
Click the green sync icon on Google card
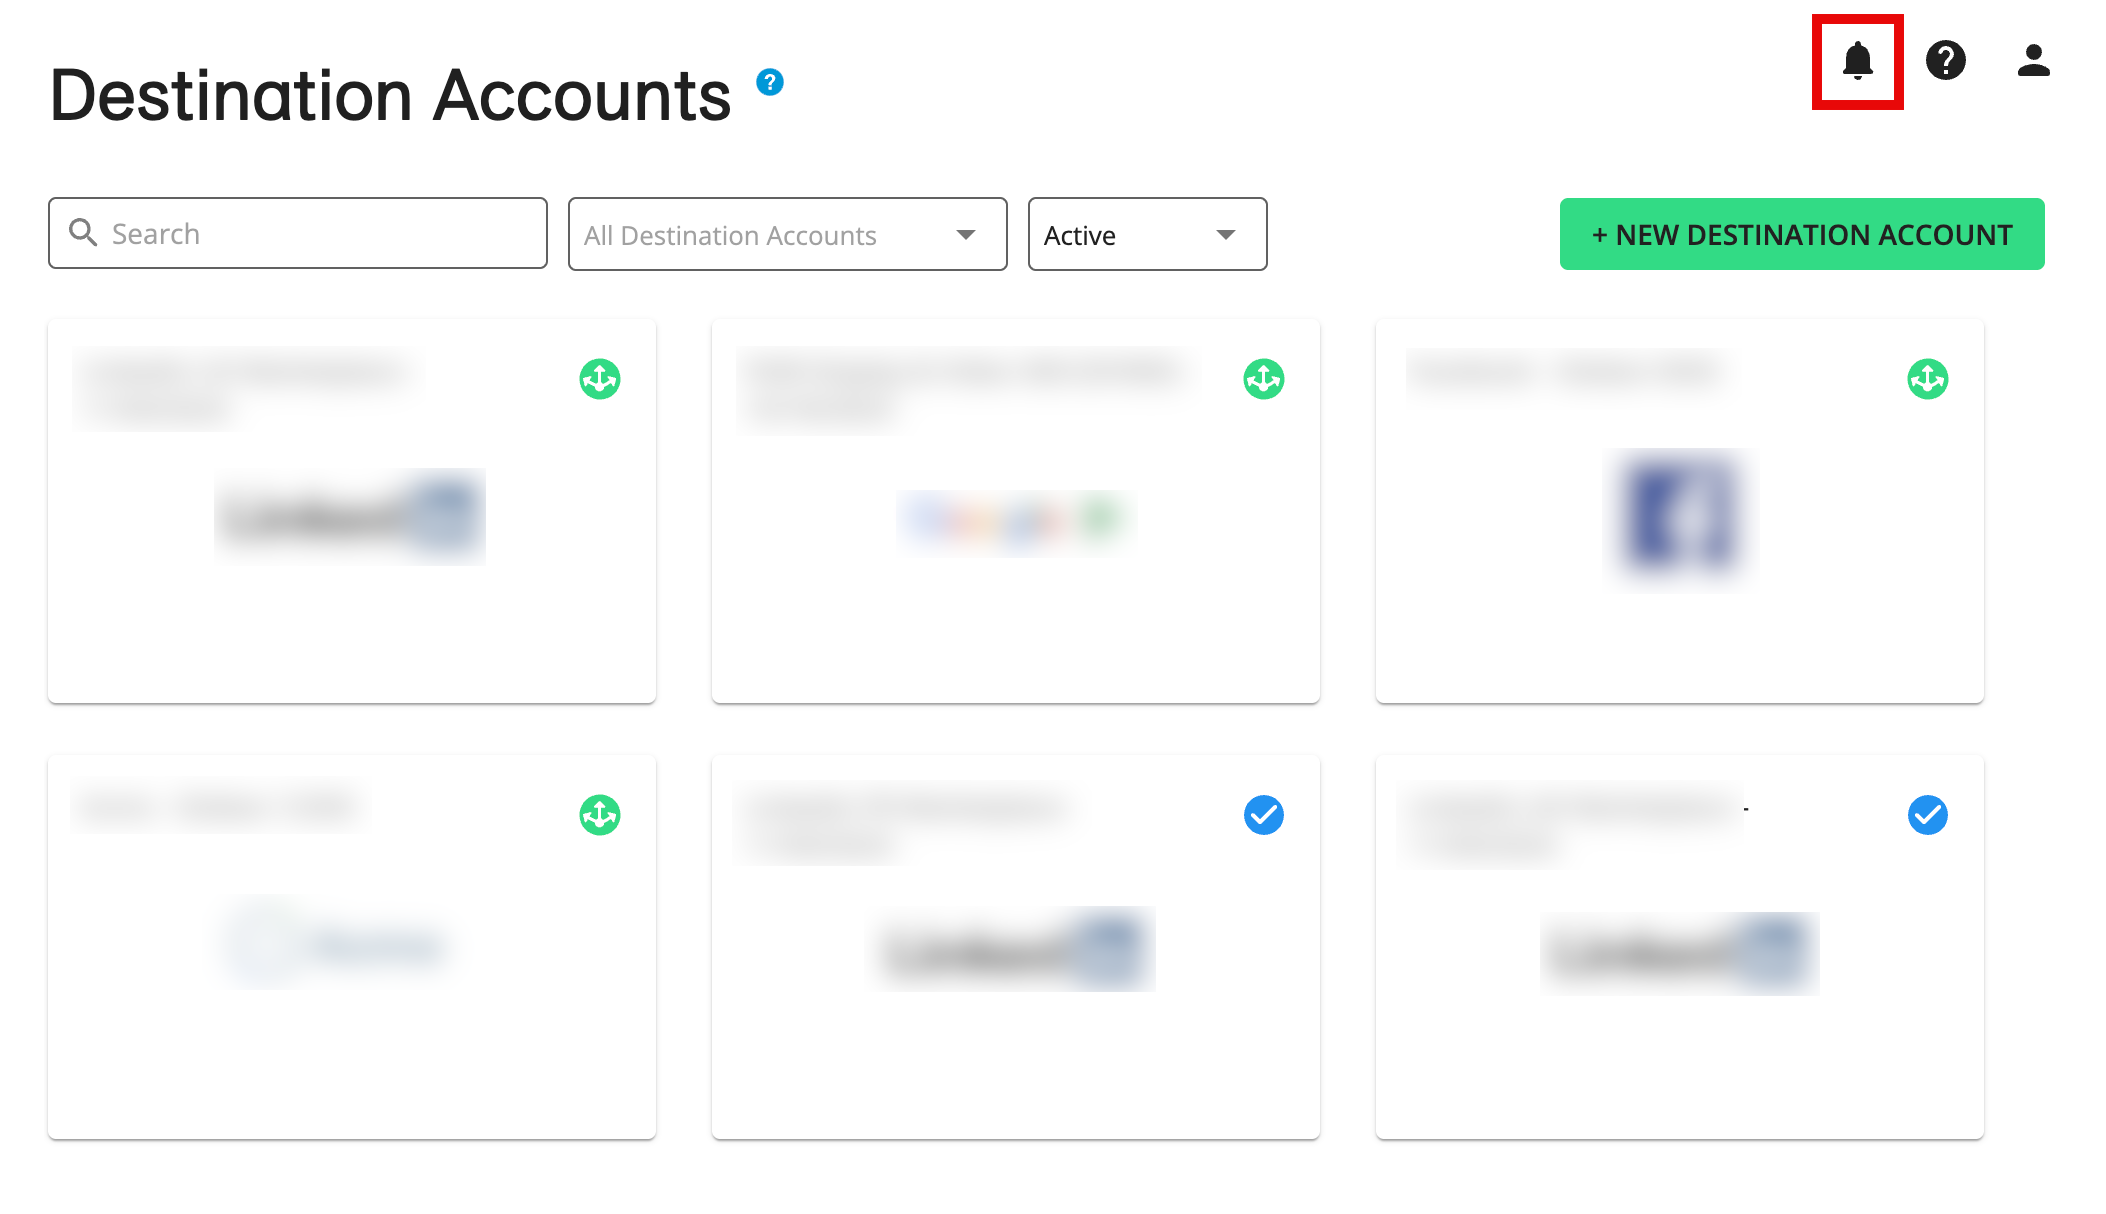[1263, 378]
